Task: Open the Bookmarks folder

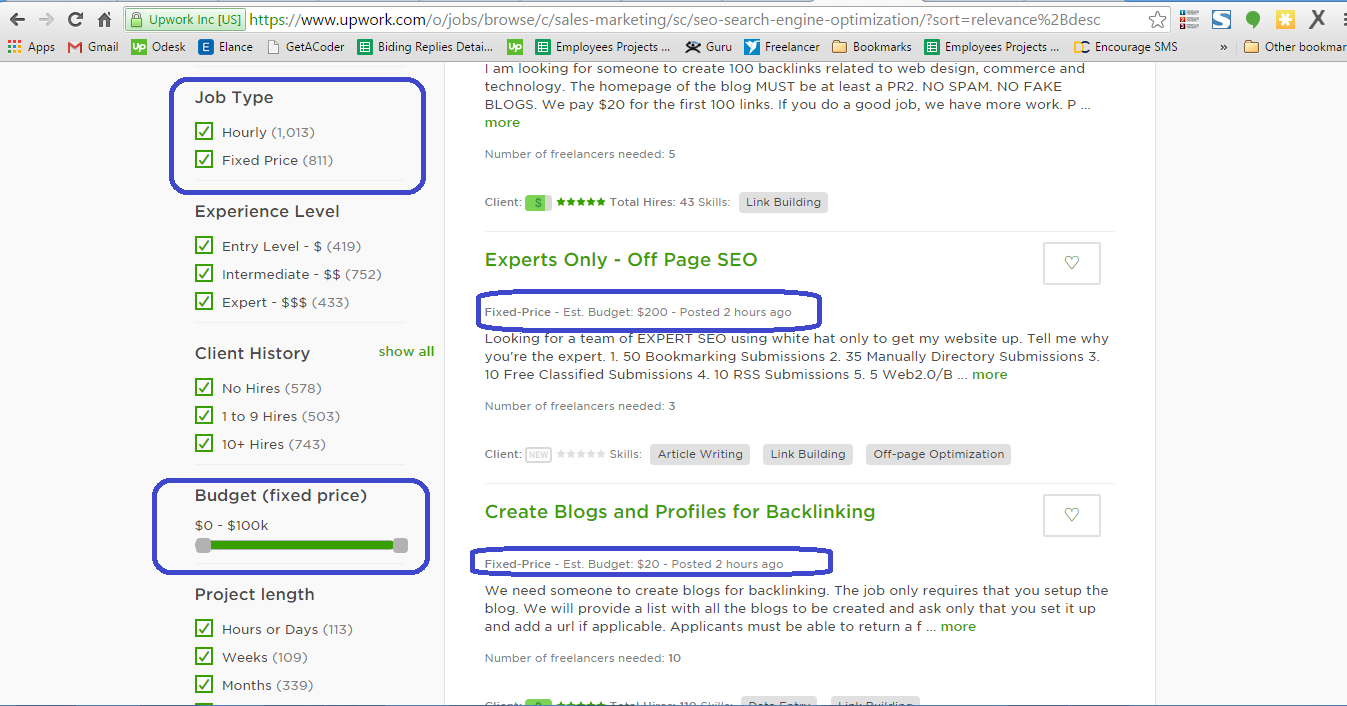Action: coord(872,47)
